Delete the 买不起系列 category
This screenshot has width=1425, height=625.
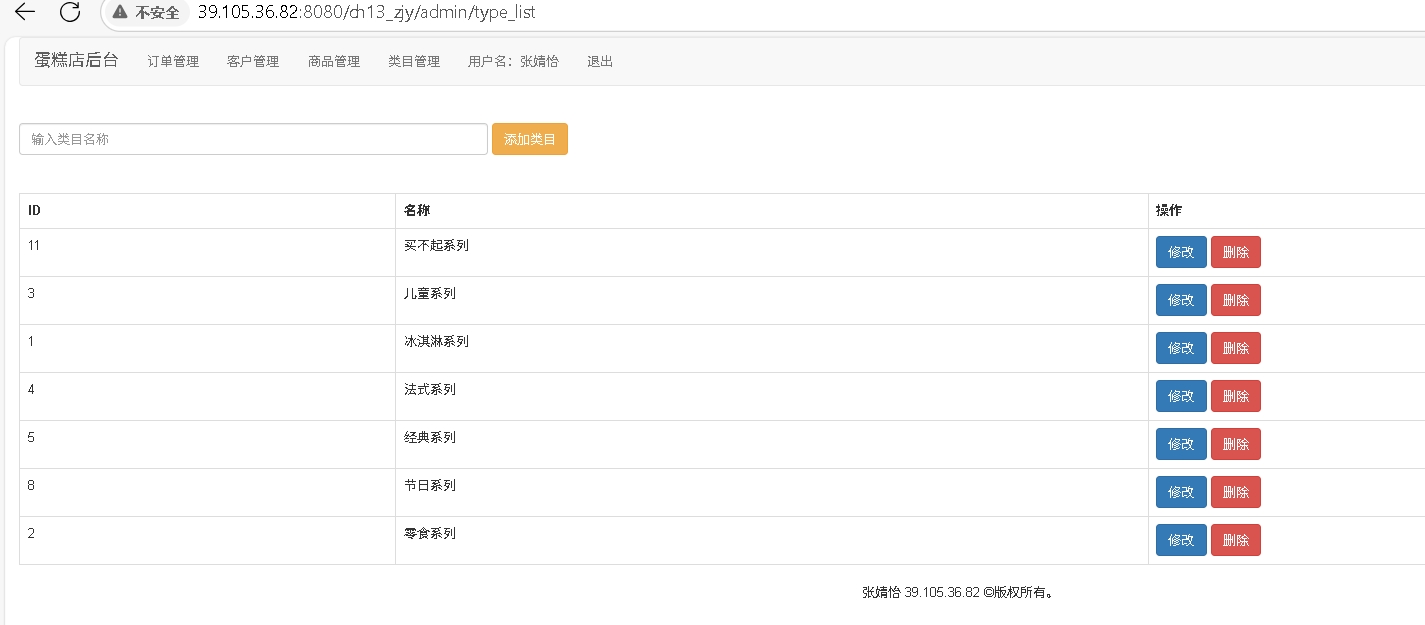pyautogui.click(x=1235, y=252)
